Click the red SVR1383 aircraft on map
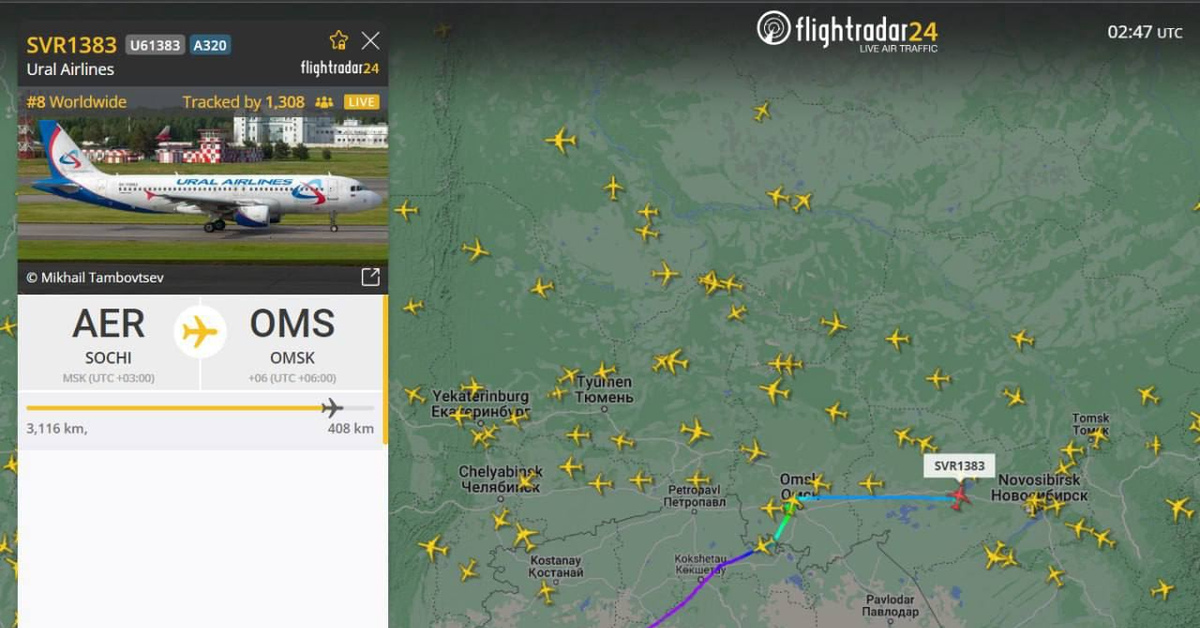1200x628 pixels. click(x=961, y=494)
